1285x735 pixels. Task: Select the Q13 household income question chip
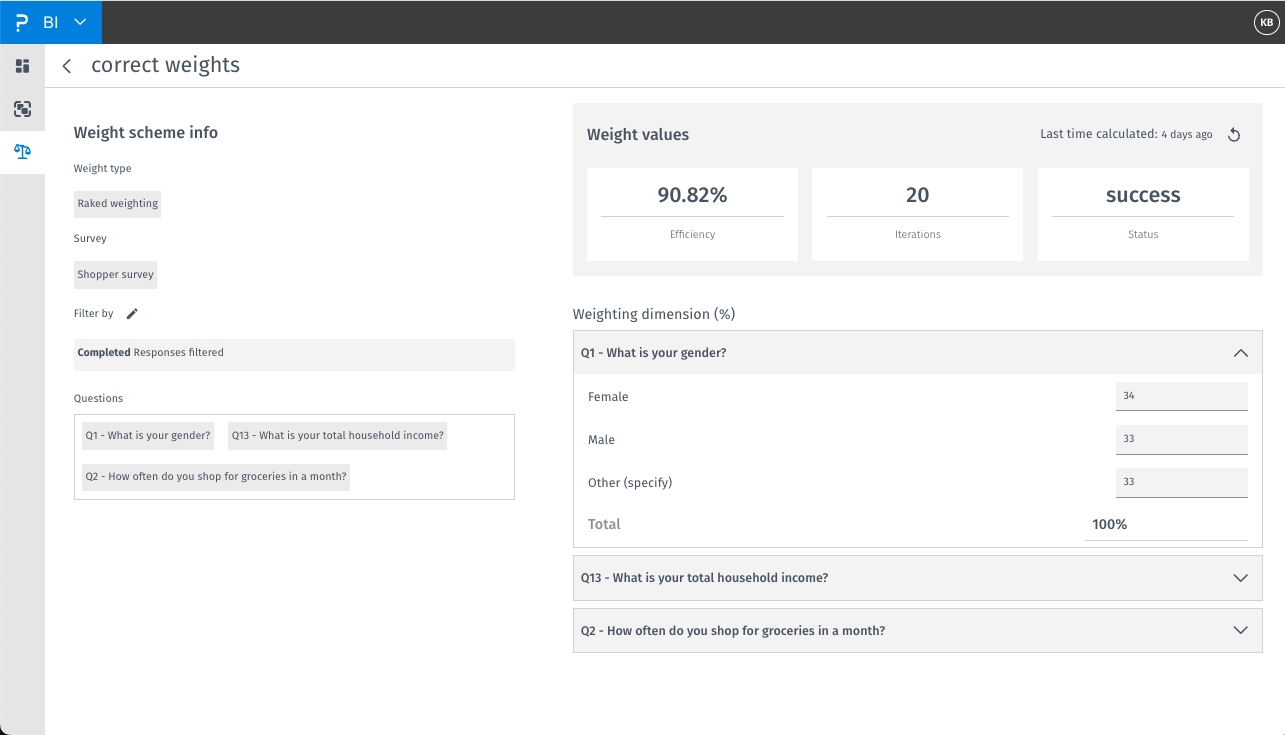pyautogui.click(x=337, y=435)
